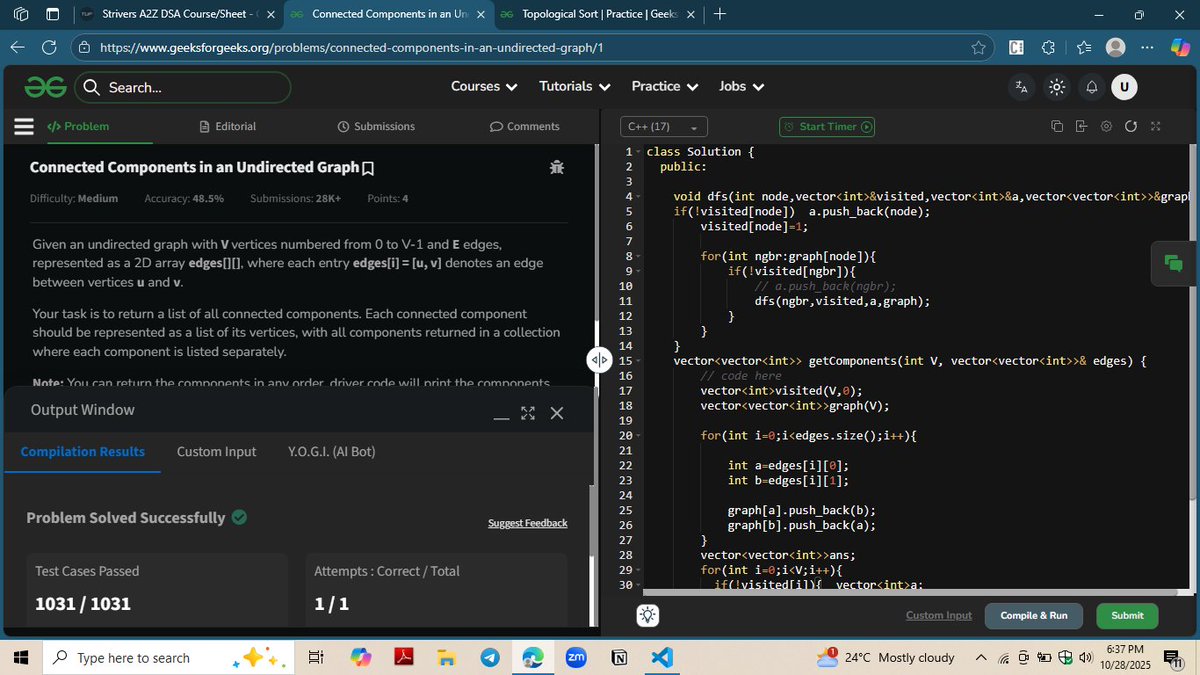
Task: Click the copy code icon
Action: click(1057, 126)
